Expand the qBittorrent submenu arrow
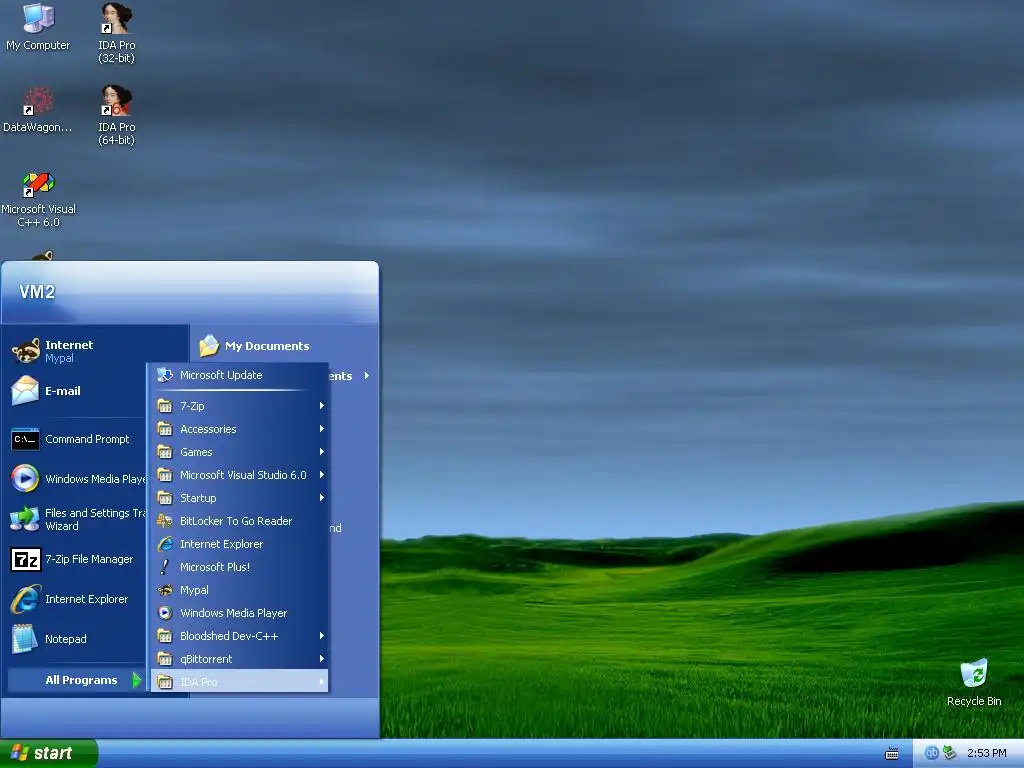1024x768 pixels. point(322,658)
